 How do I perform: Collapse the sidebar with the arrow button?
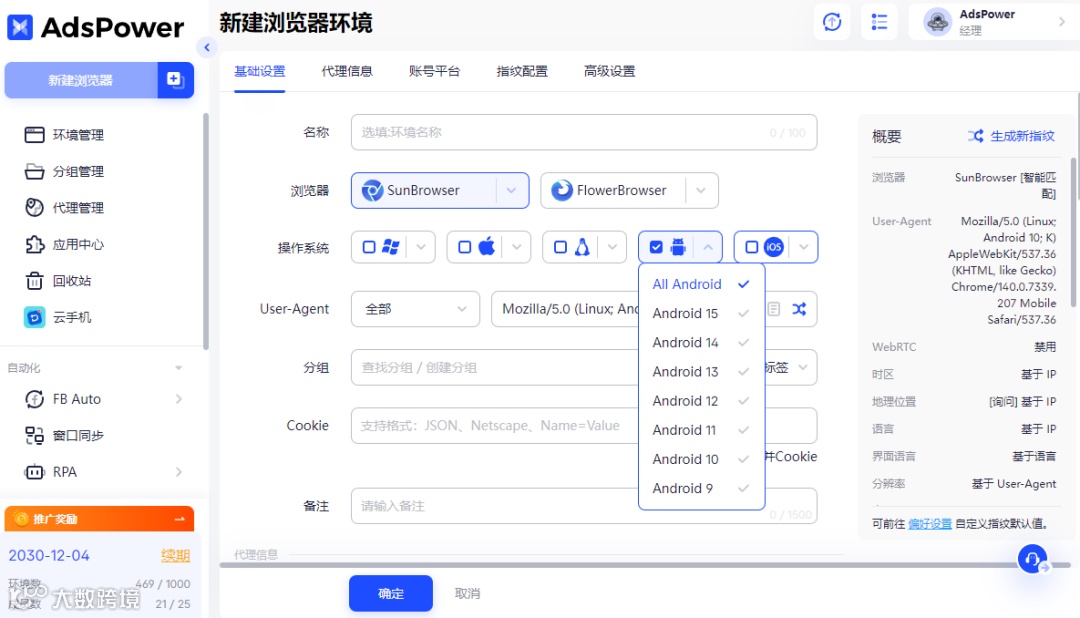pos(207,47)
